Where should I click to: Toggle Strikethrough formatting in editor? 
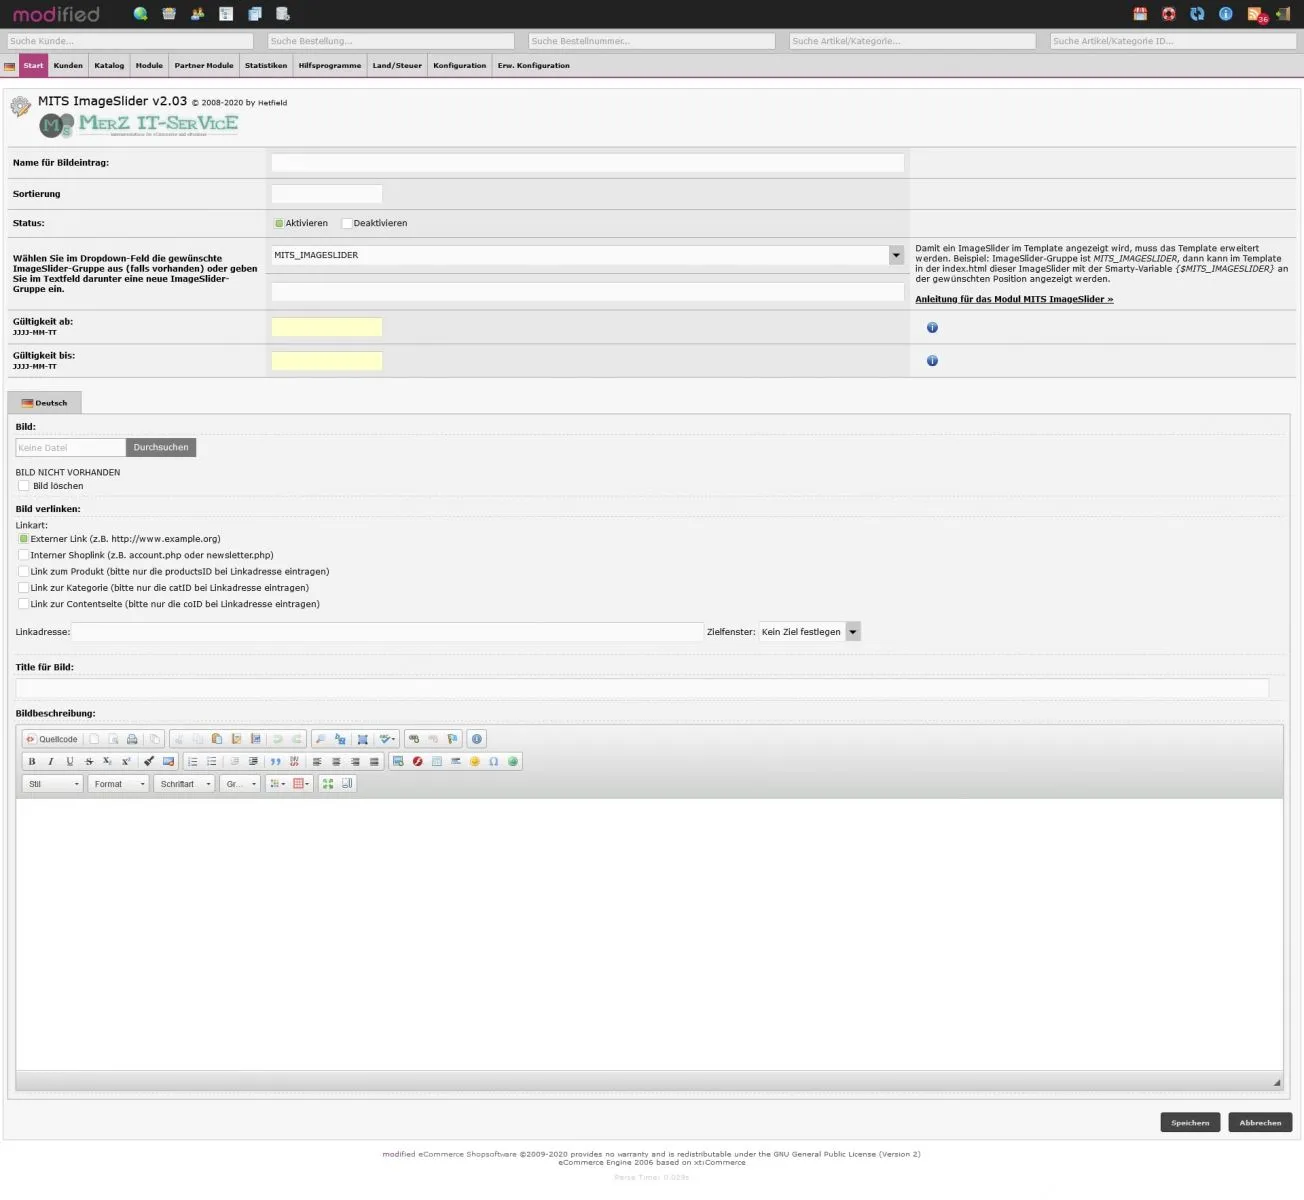click(x=89, y=761)
